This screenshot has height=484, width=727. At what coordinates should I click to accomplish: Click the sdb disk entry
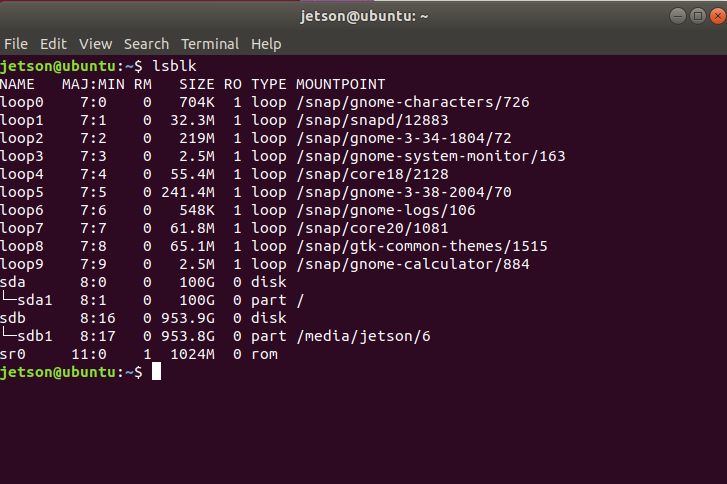pos(13,318)
